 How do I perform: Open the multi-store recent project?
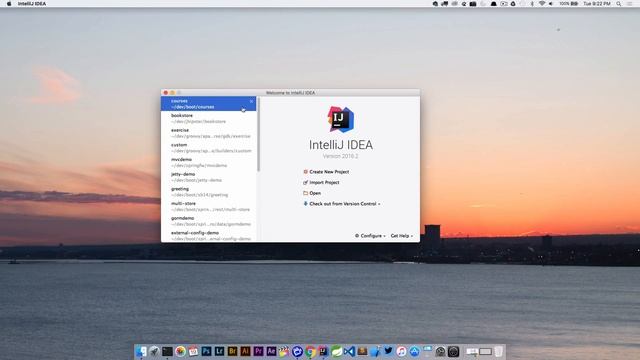pyautogui.click(x=208, y=207)
